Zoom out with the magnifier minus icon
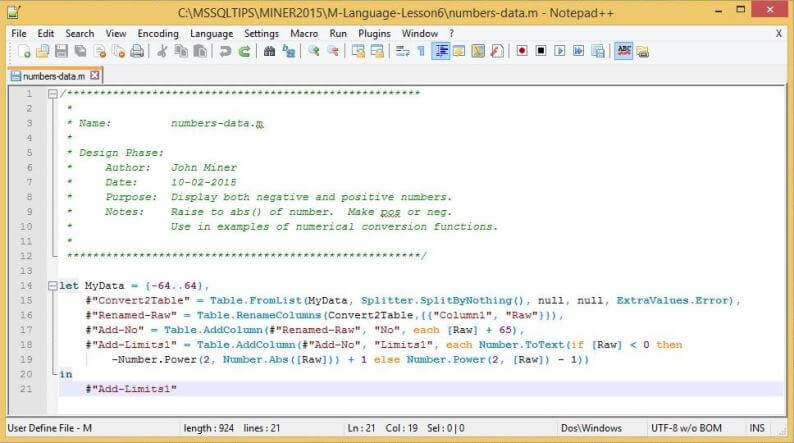The image size is (794, 443). (333, 51)
